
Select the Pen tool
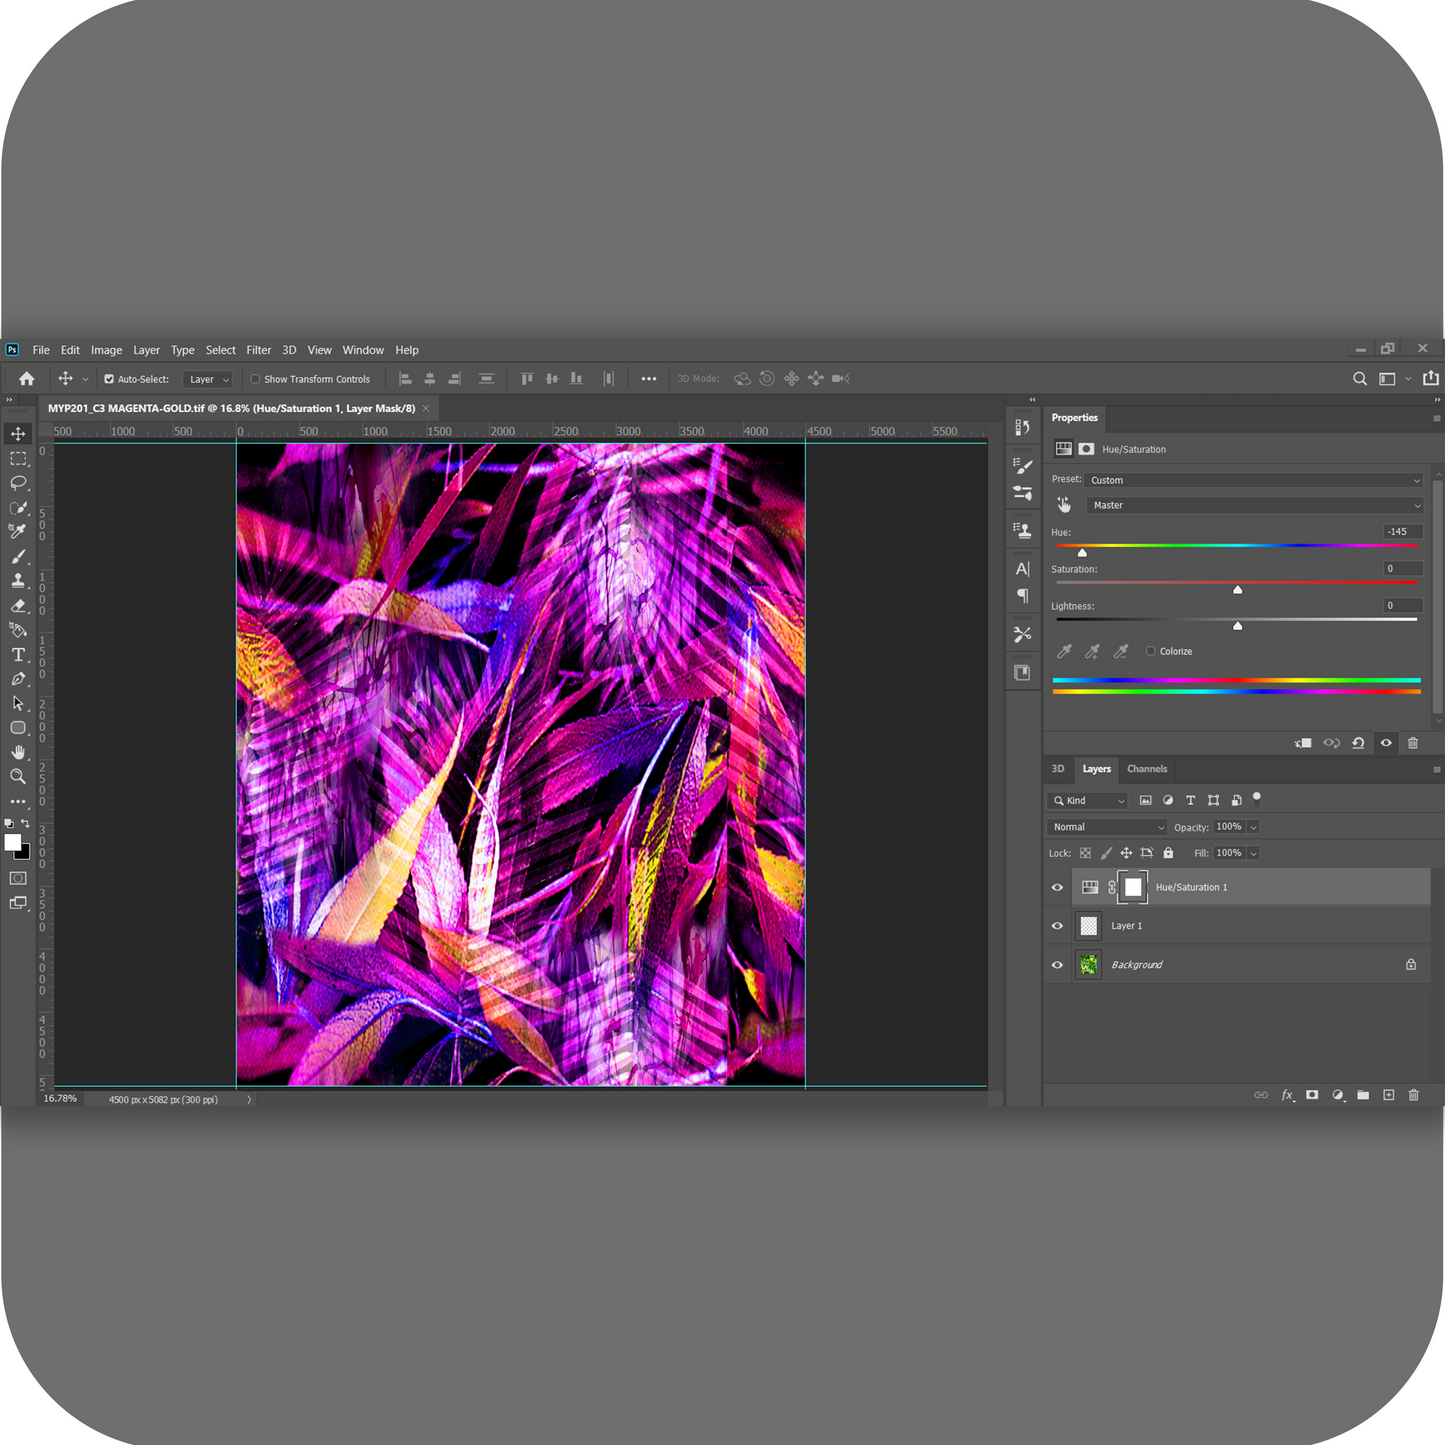click(x=18, y=679)
